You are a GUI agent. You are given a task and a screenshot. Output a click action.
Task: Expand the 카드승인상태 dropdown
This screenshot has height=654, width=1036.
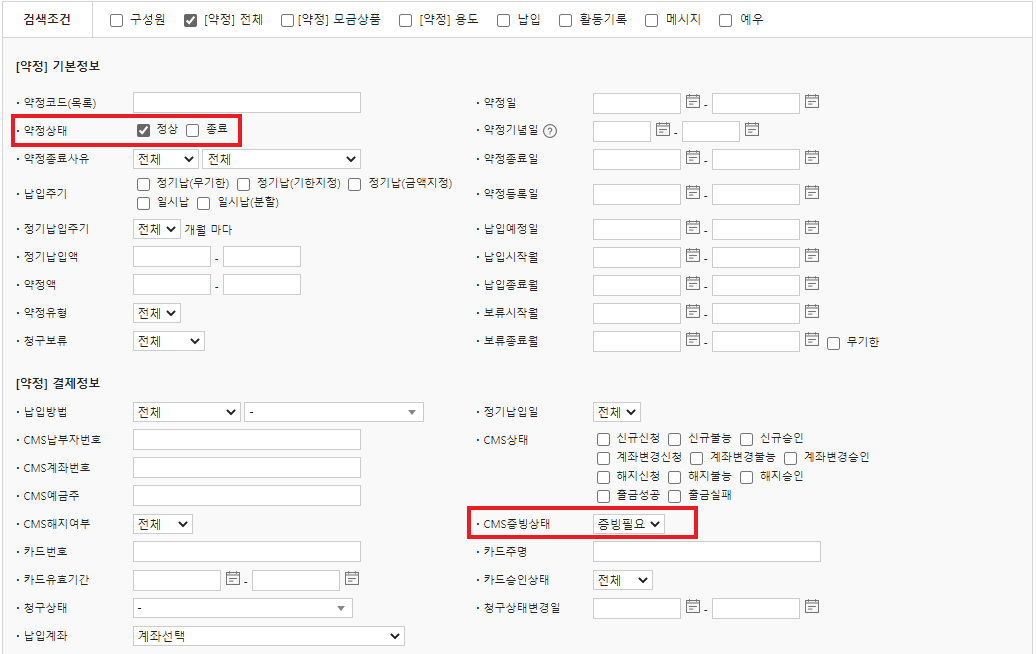(x=622, y=580)
